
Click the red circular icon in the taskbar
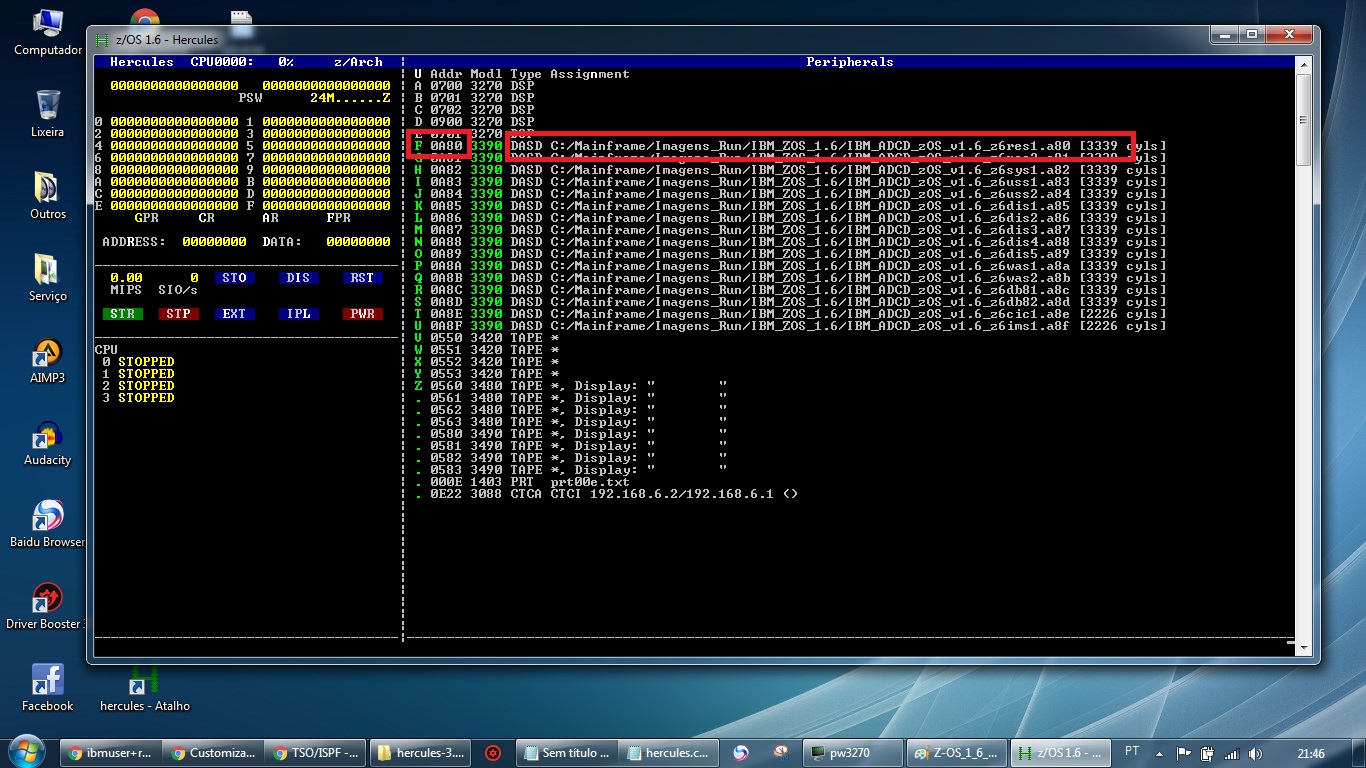click(492, 753)
